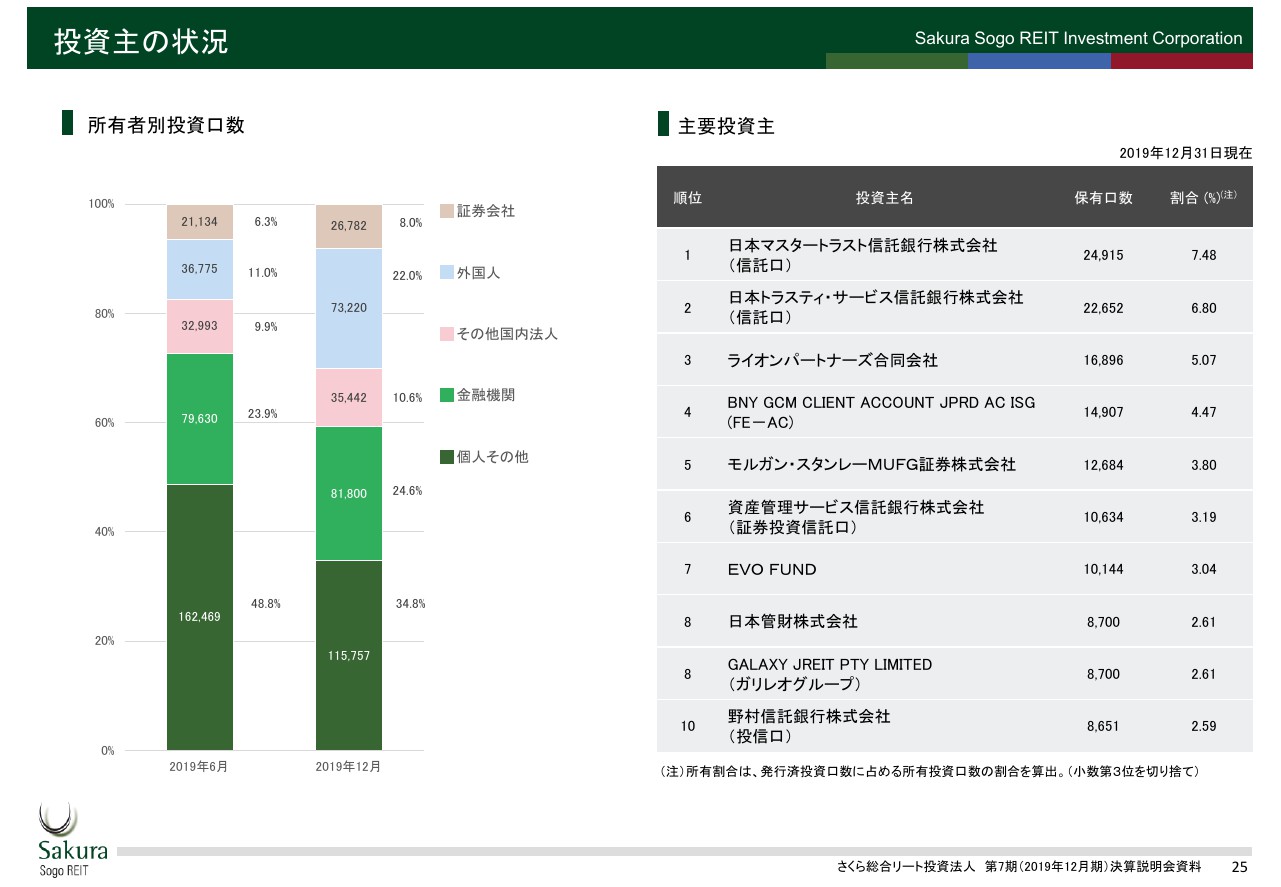
Task: Click the 証券会社 legend color swatch
Action: tap(447, 211)
